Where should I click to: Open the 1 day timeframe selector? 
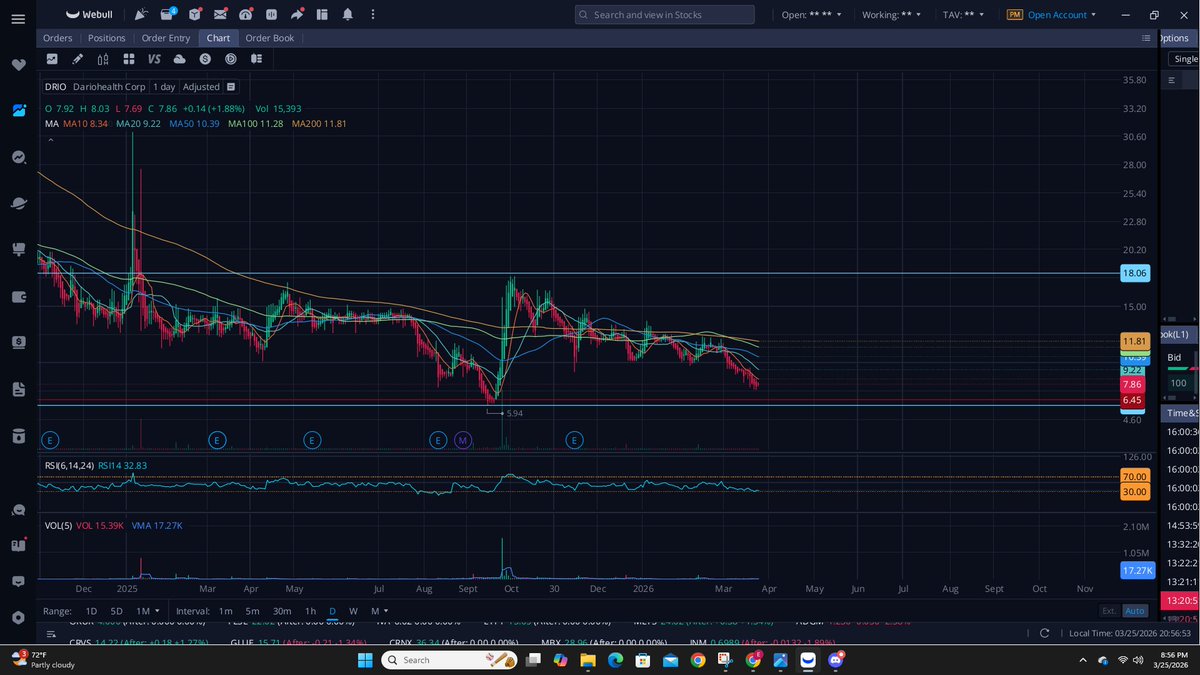pyautogui.click(x=164, y=87)
